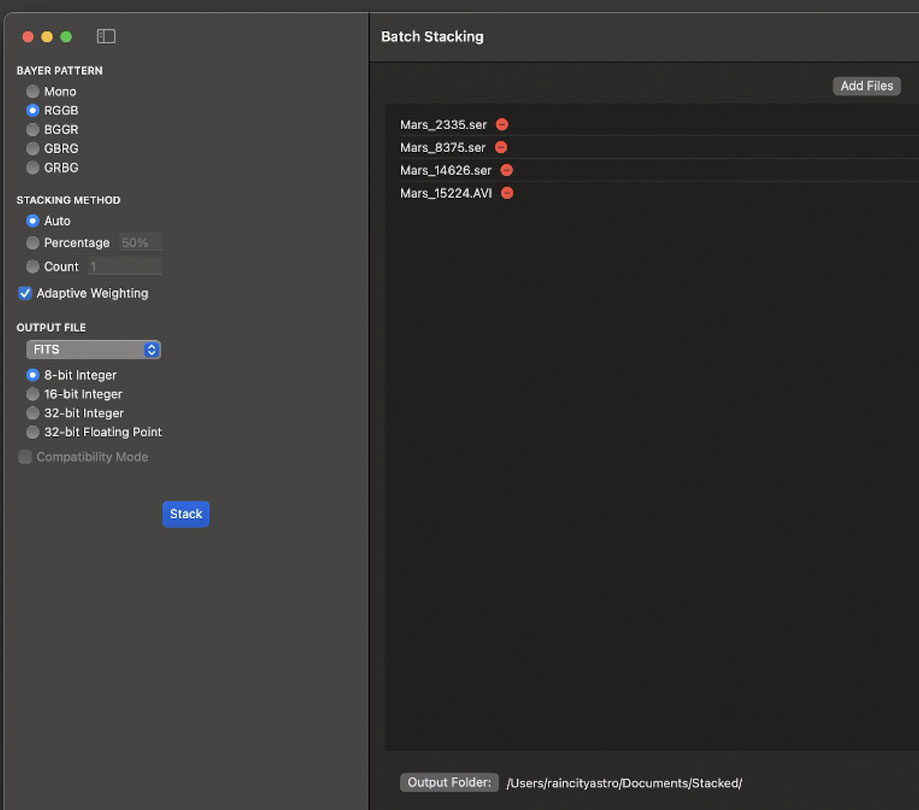Viewport: 919px width, 810px height.
Task: Click the Output Folder button
Action: tap(449, 783)
